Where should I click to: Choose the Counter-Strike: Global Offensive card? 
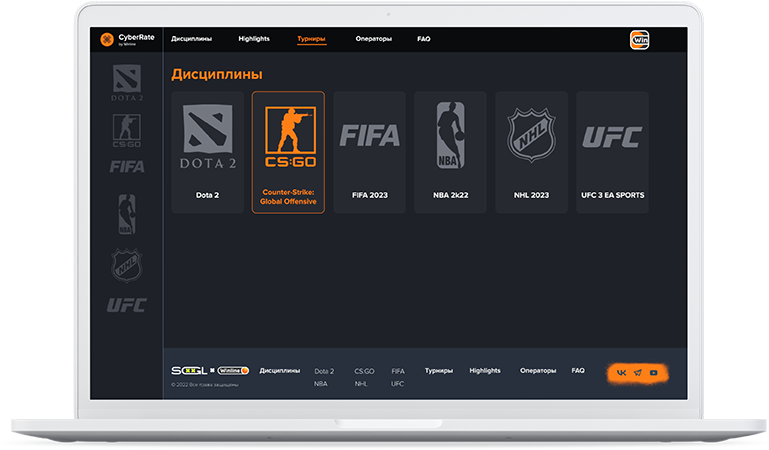288,152
